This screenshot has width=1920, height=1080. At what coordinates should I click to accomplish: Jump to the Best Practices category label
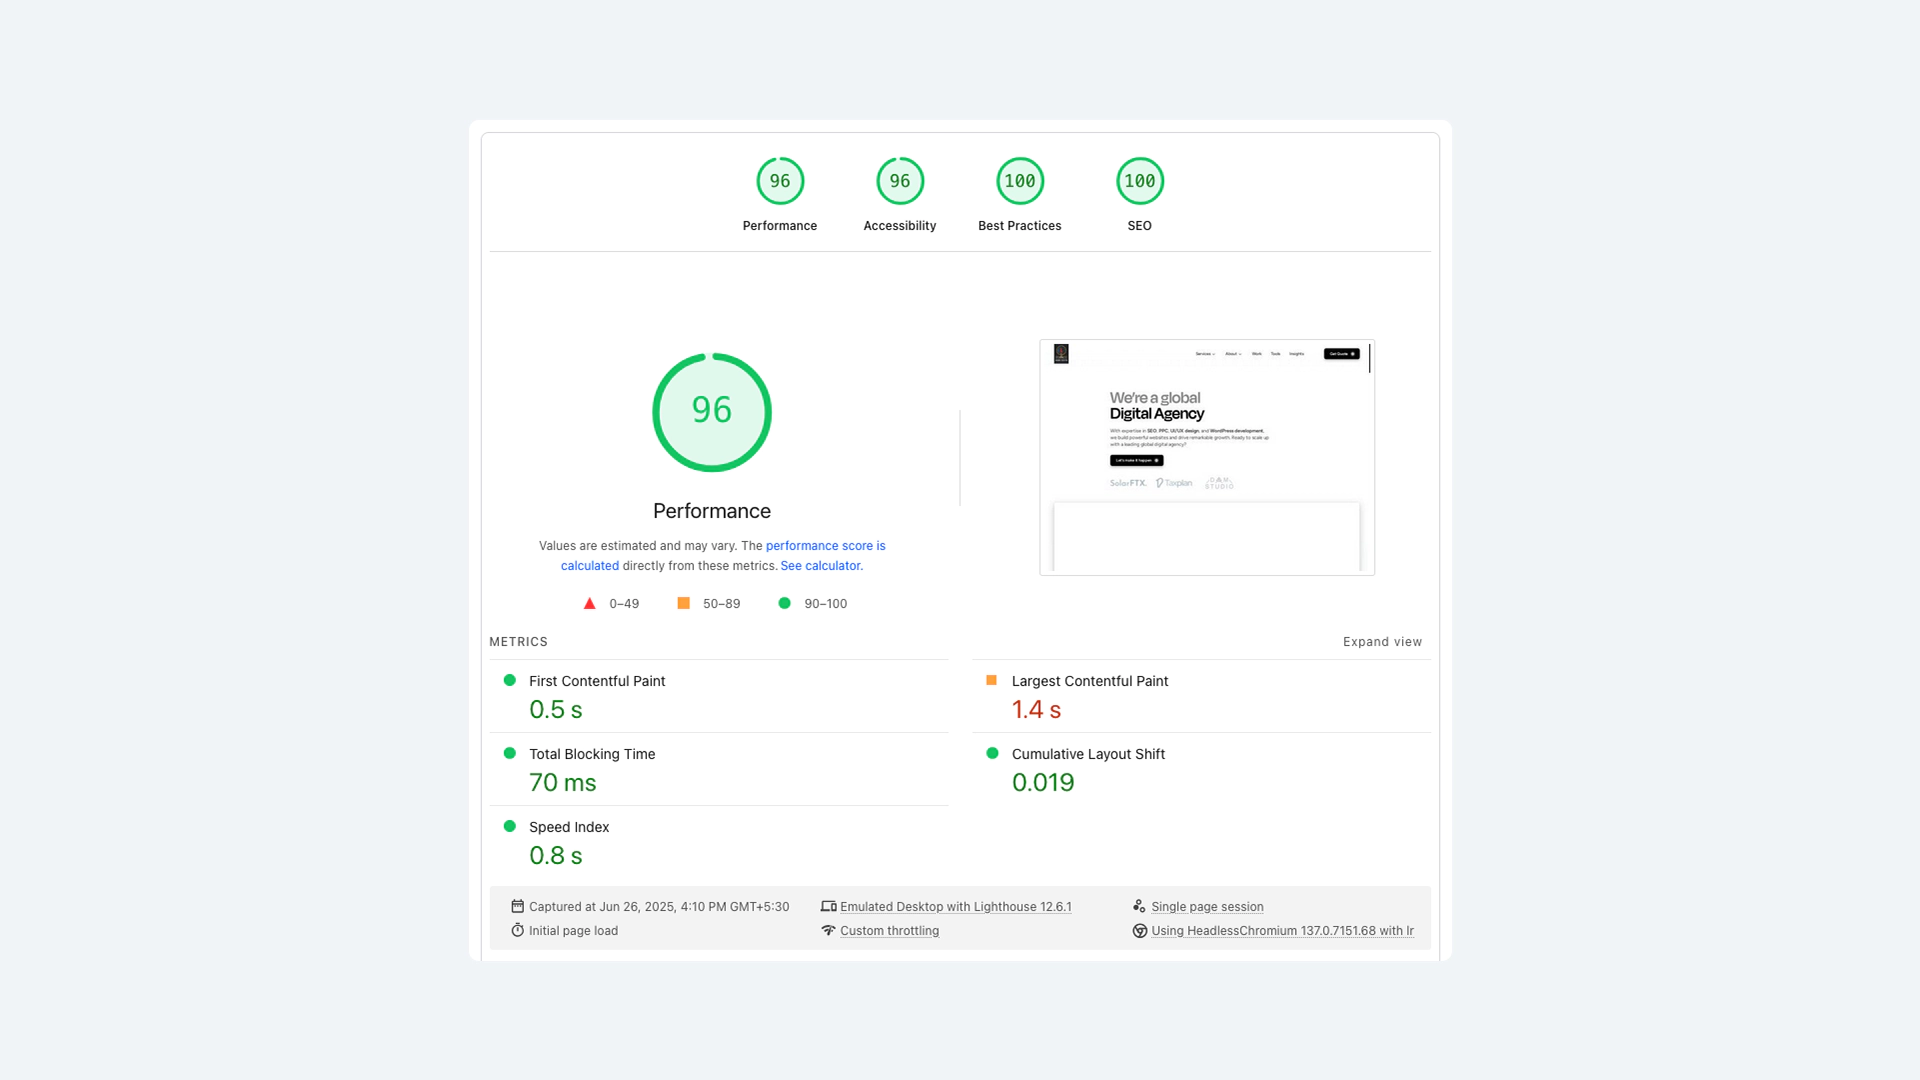(x=1020, y=226)
